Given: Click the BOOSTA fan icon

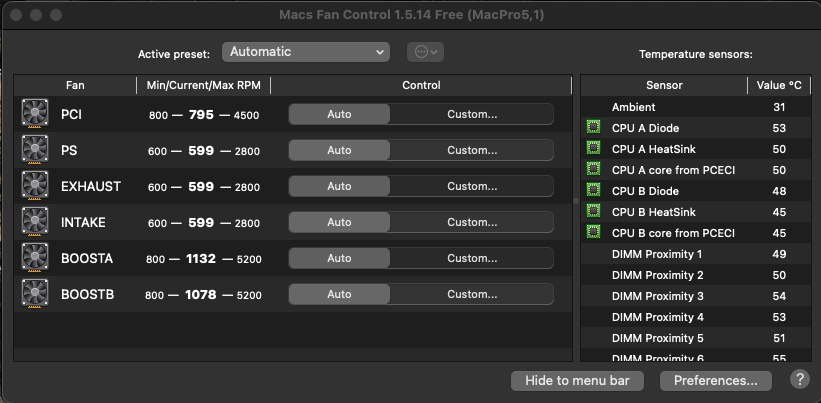Looking at the screenshot, I should coord(35,258).
